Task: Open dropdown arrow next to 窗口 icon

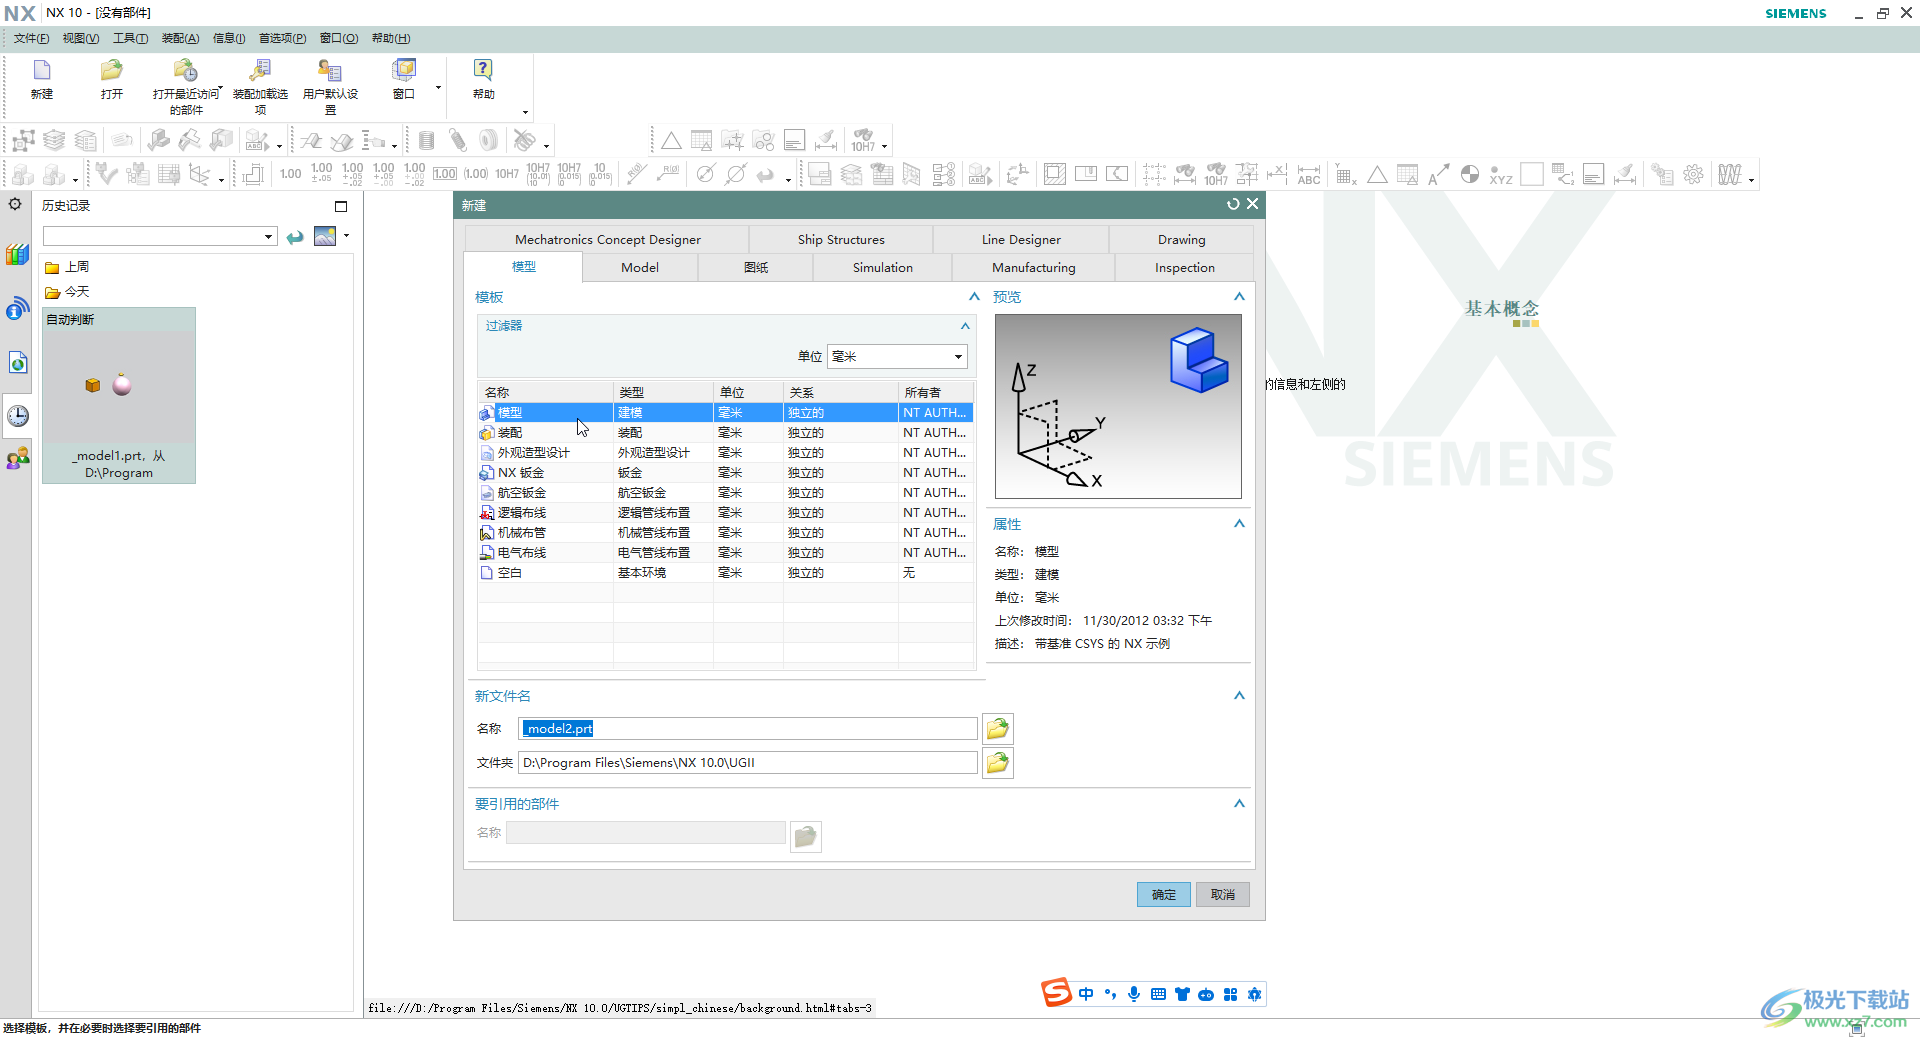Action: click(x=438, y=88)
